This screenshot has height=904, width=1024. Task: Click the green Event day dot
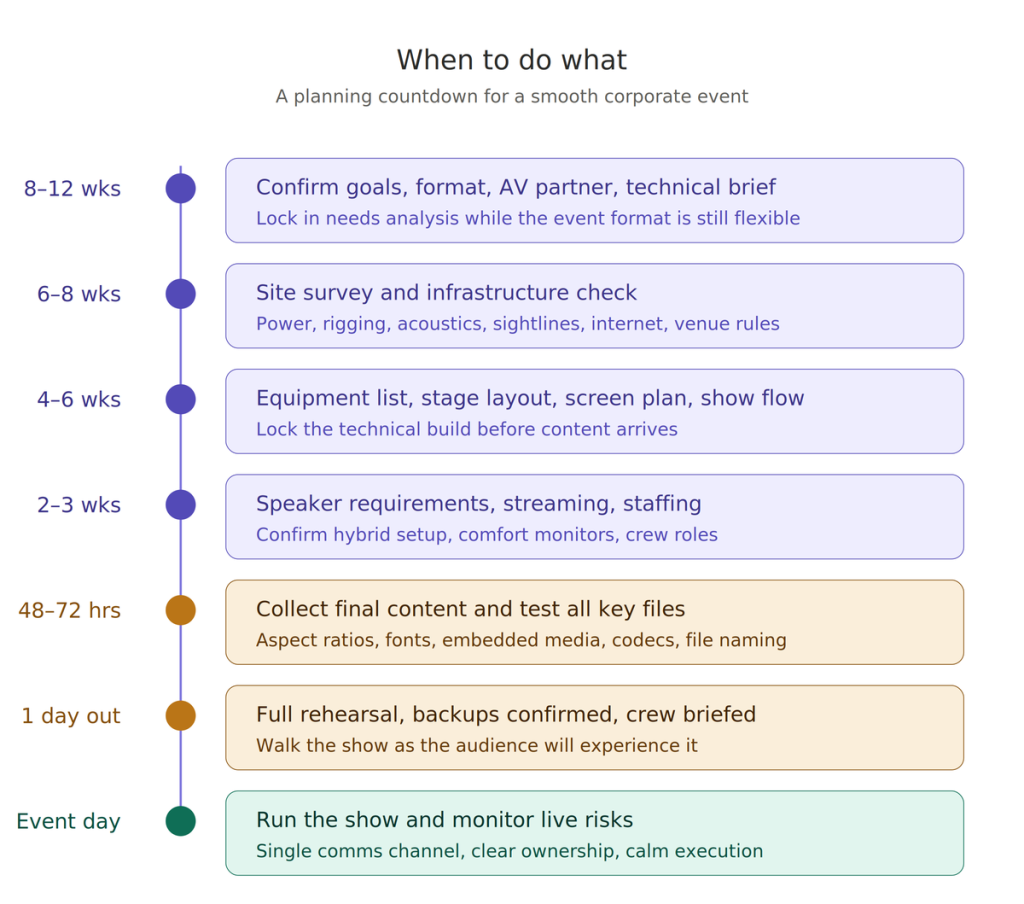coord(180,821)
